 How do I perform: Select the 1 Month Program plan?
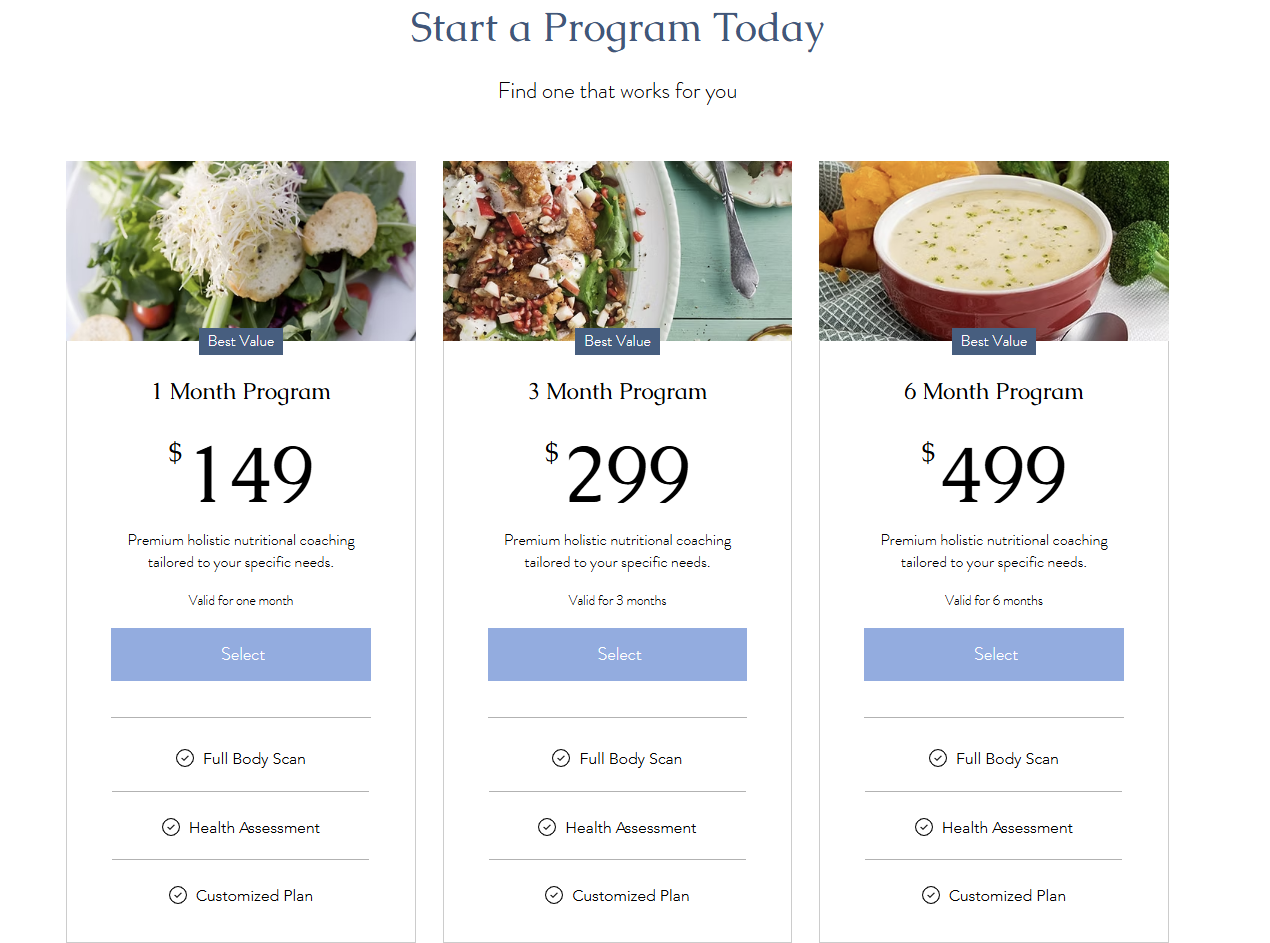click(241, 654)
